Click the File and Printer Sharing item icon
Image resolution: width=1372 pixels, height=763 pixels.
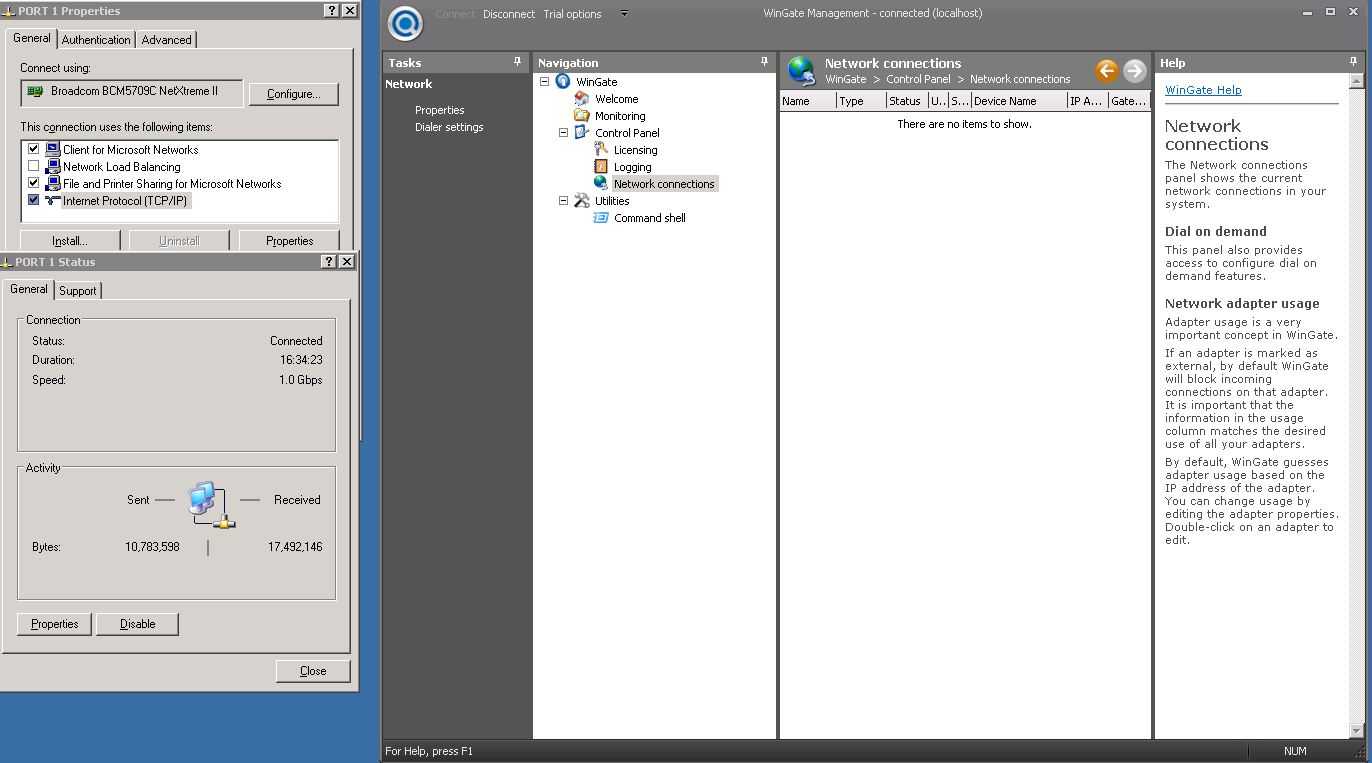click(x=53, y=183)
